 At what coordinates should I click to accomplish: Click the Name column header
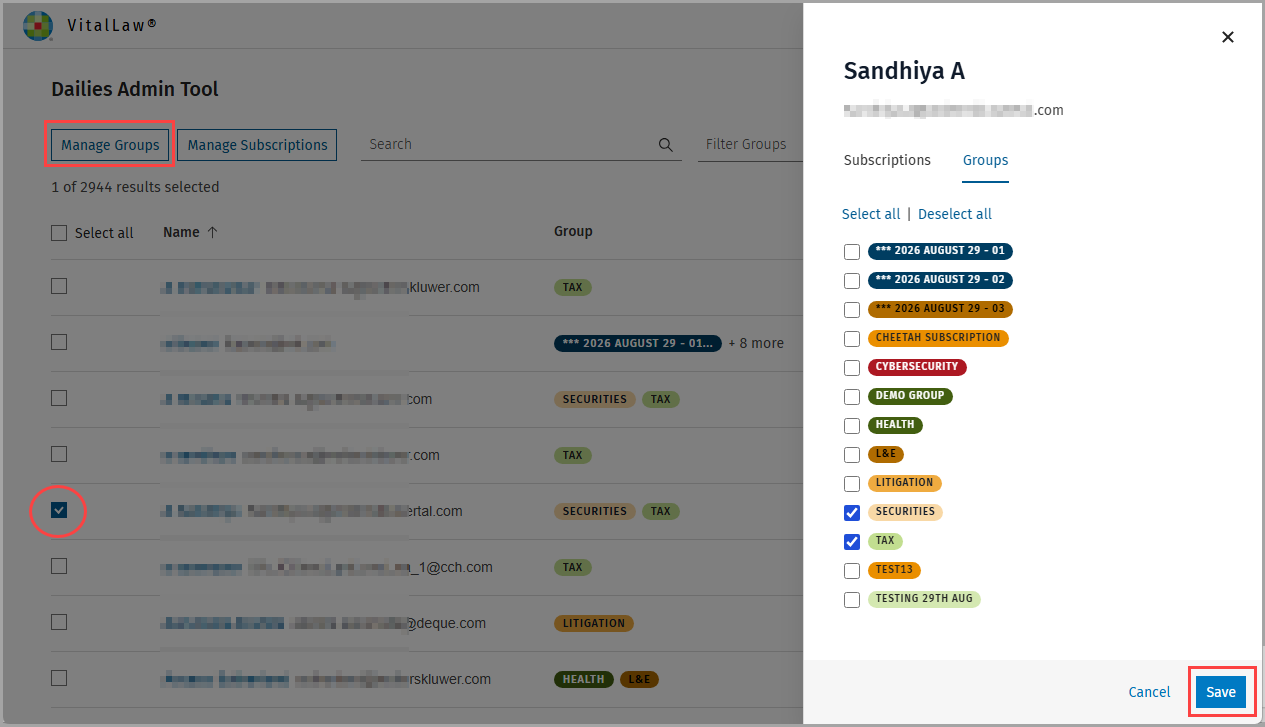click(x=181, y=232)
